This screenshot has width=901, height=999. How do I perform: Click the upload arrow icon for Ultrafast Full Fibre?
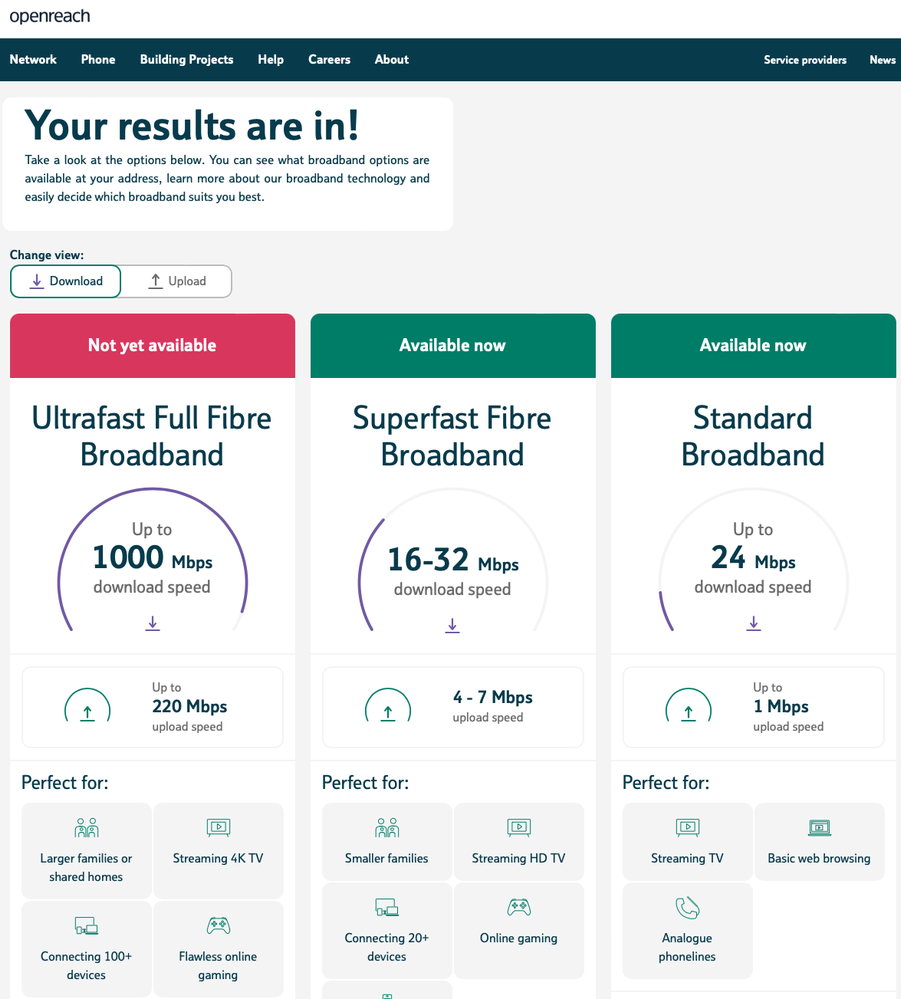pos(87,711)
